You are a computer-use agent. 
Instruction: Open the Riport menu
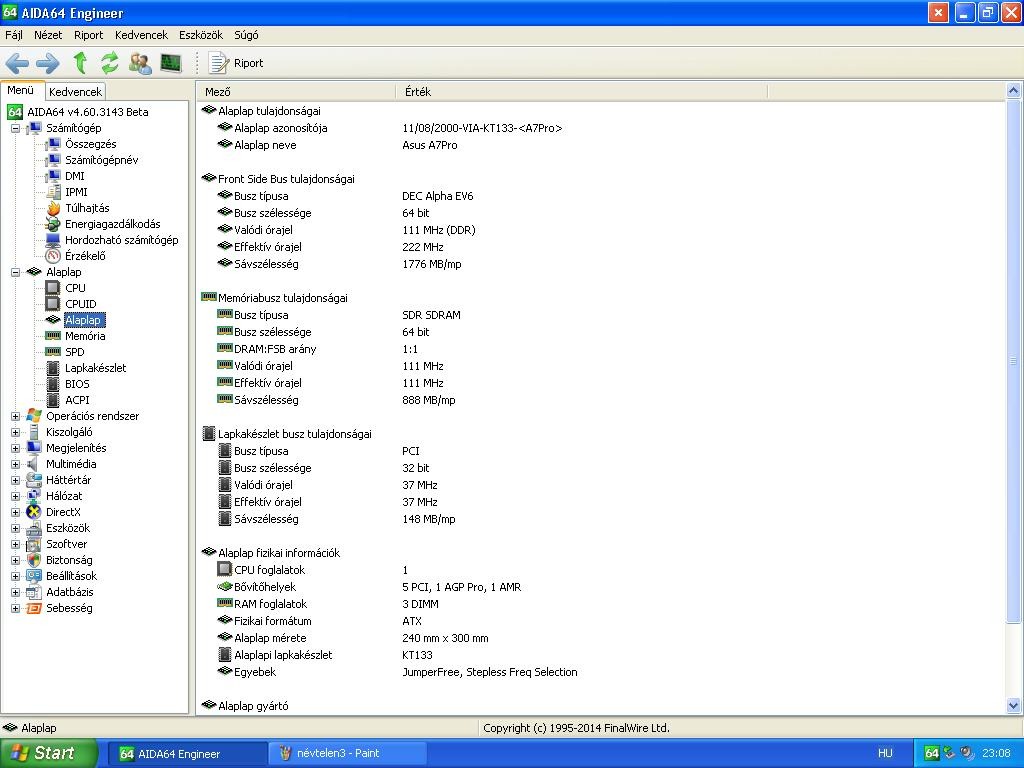point(88,35)
